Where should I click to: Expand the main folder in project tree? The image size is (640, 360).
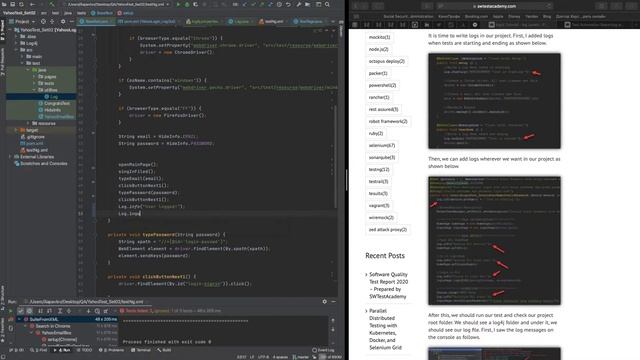[22, 56]
